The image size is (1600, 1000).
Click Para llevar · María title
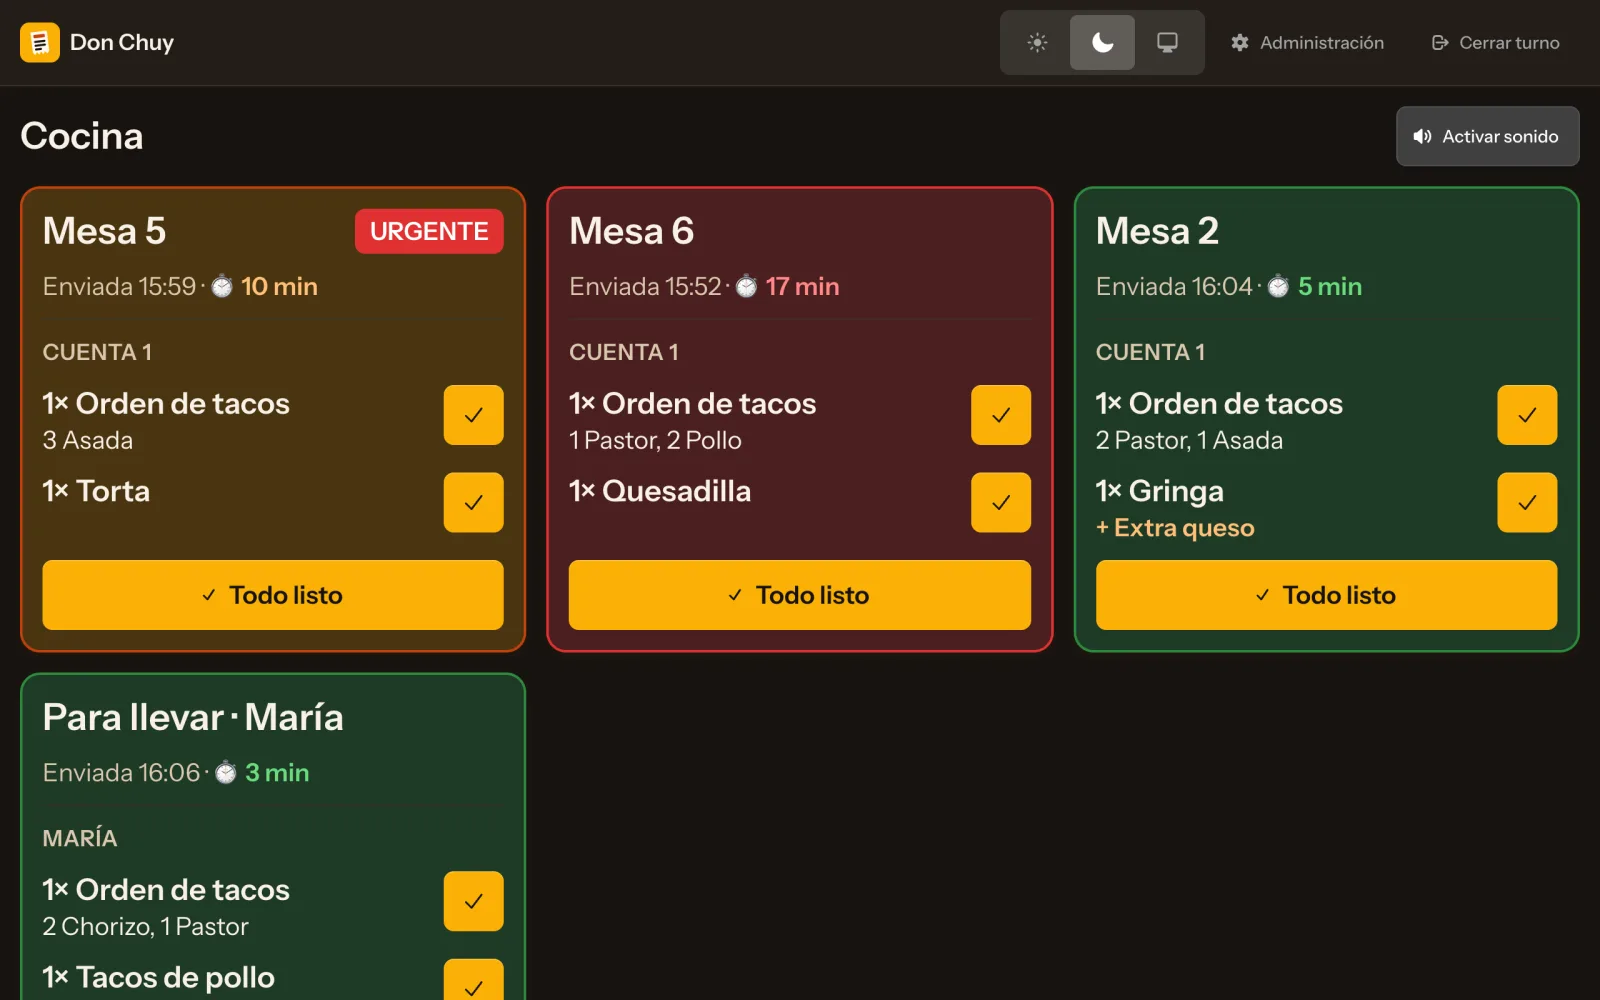coord(193,717)
